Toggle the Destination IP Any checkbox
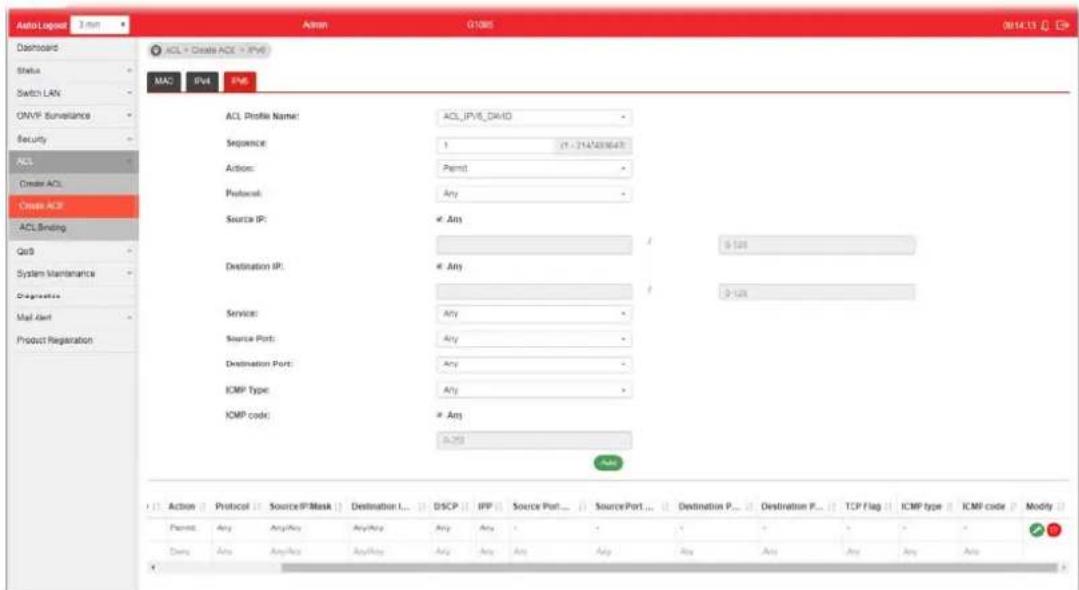The width and height of the screenshot is (1079, 590). pyautogui.click(x=440, y=266)
